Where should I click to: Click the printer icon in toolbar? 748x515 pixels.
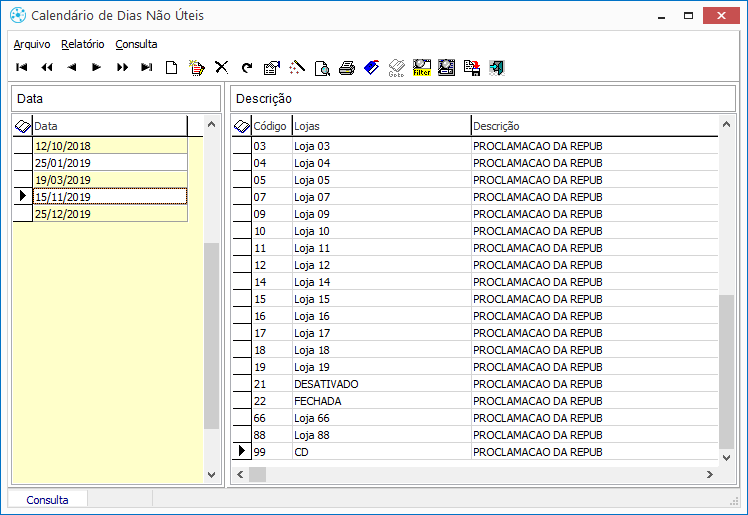pos(346,68)
